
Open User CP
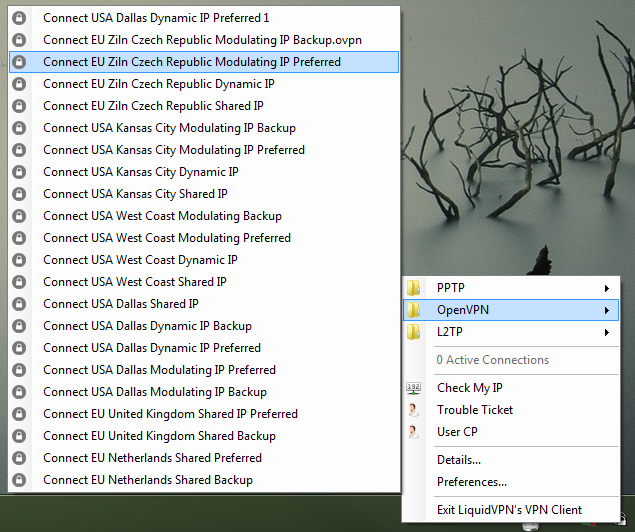coord(511,432)
